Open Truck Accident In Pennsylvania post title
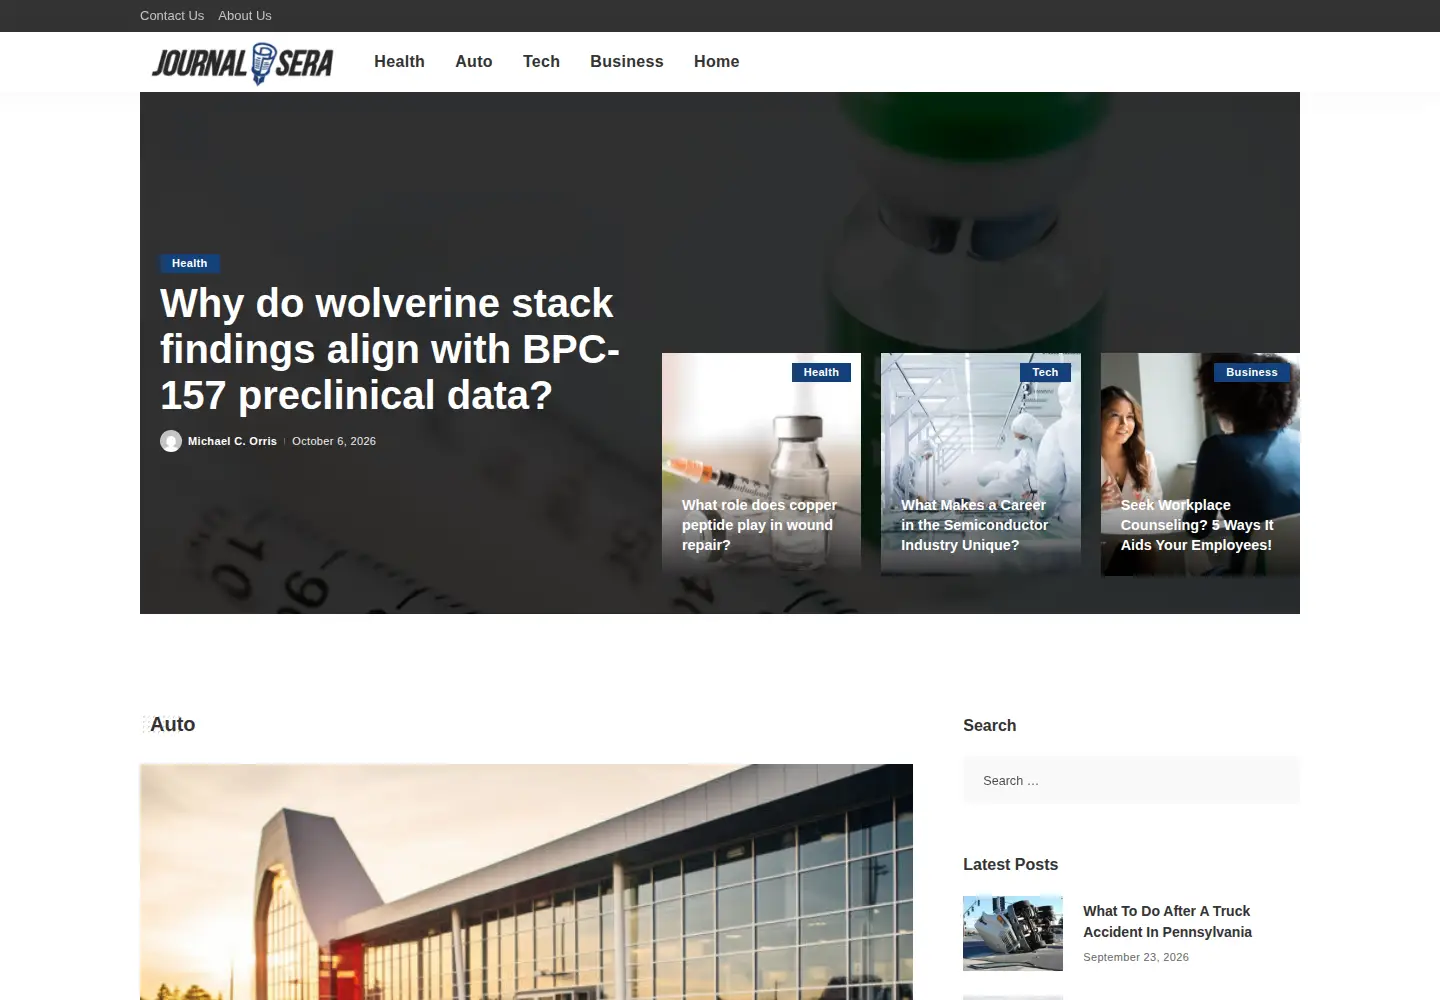The height and width of the screenshot is (1000, 1440). click(x=1167, y=921)
